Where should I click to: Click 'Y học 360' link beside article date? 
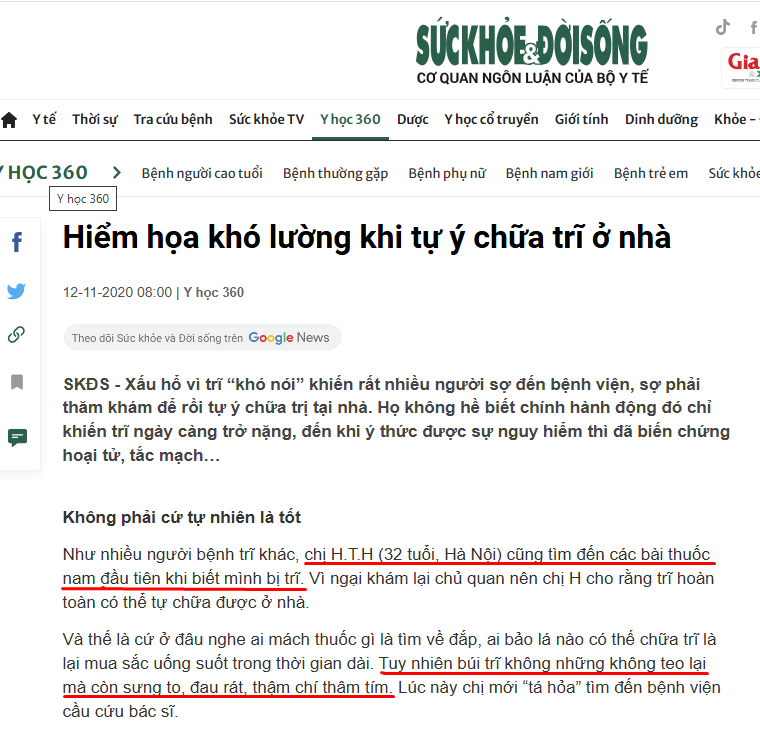(213, 292)
